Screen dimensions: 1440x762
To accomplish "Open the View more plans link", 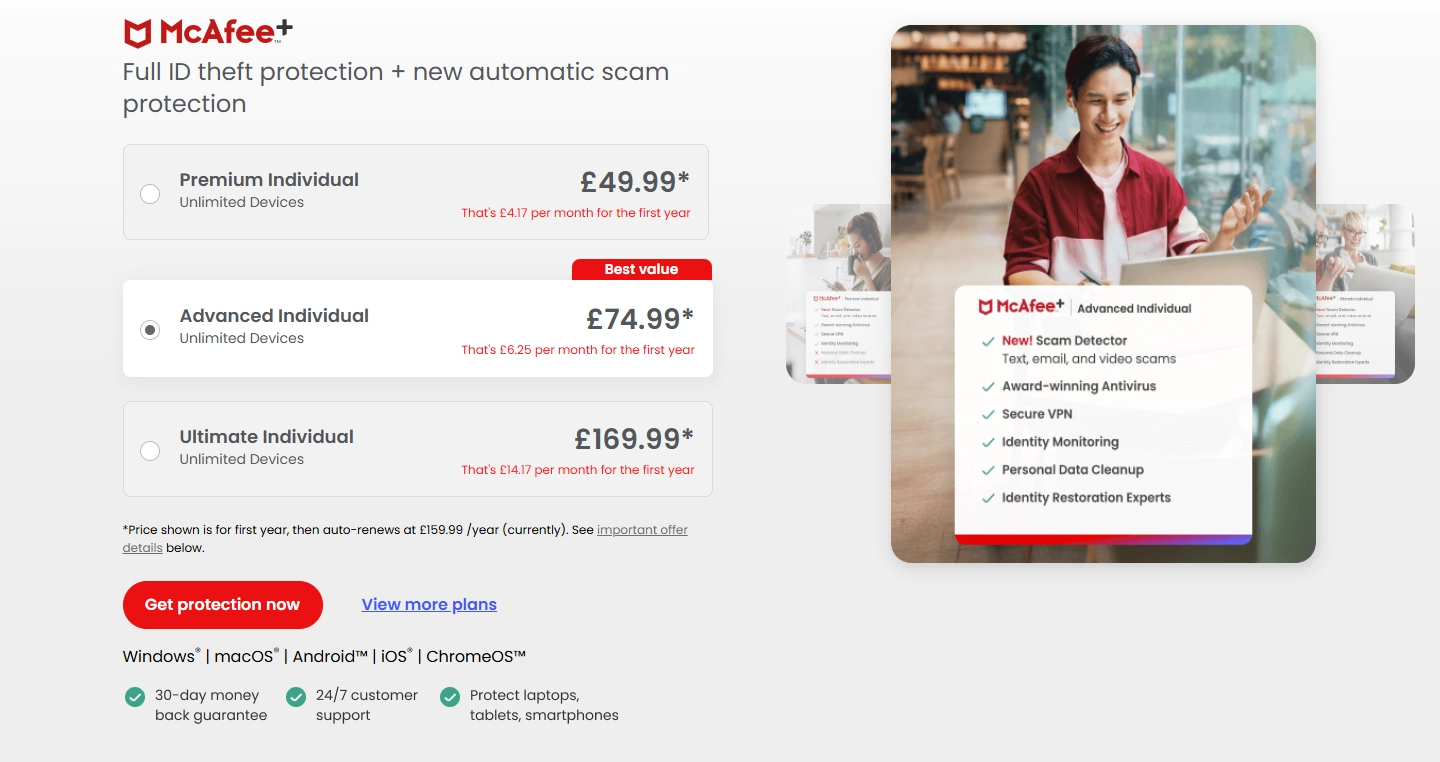I will point(429,604).
